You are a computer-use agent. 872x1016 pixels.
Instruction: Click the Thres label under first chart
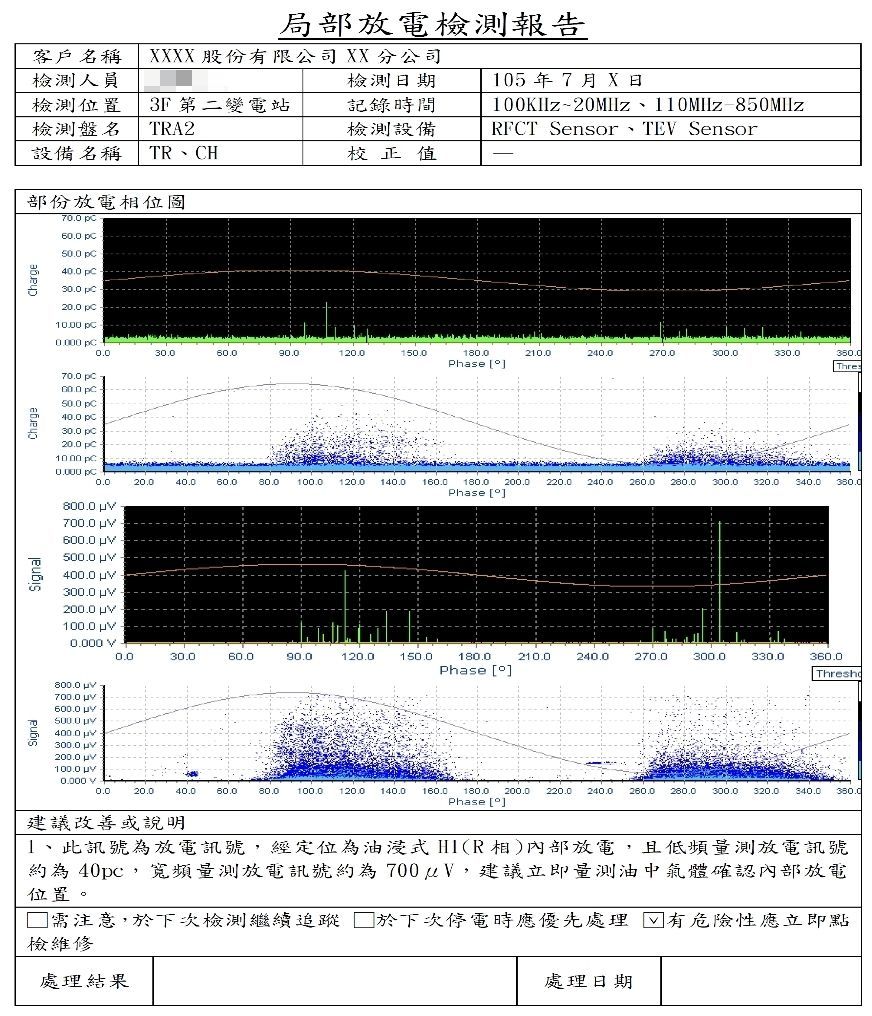point(847,366)
